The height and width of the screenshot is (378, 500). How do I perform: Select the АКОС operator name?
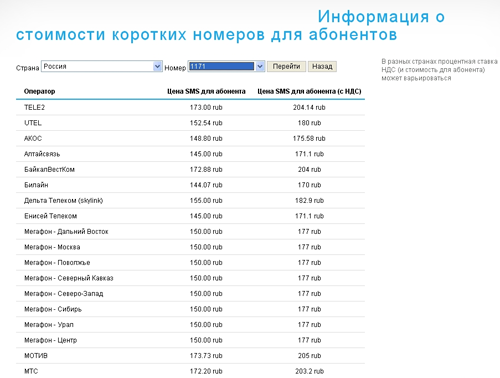point(33,138)
